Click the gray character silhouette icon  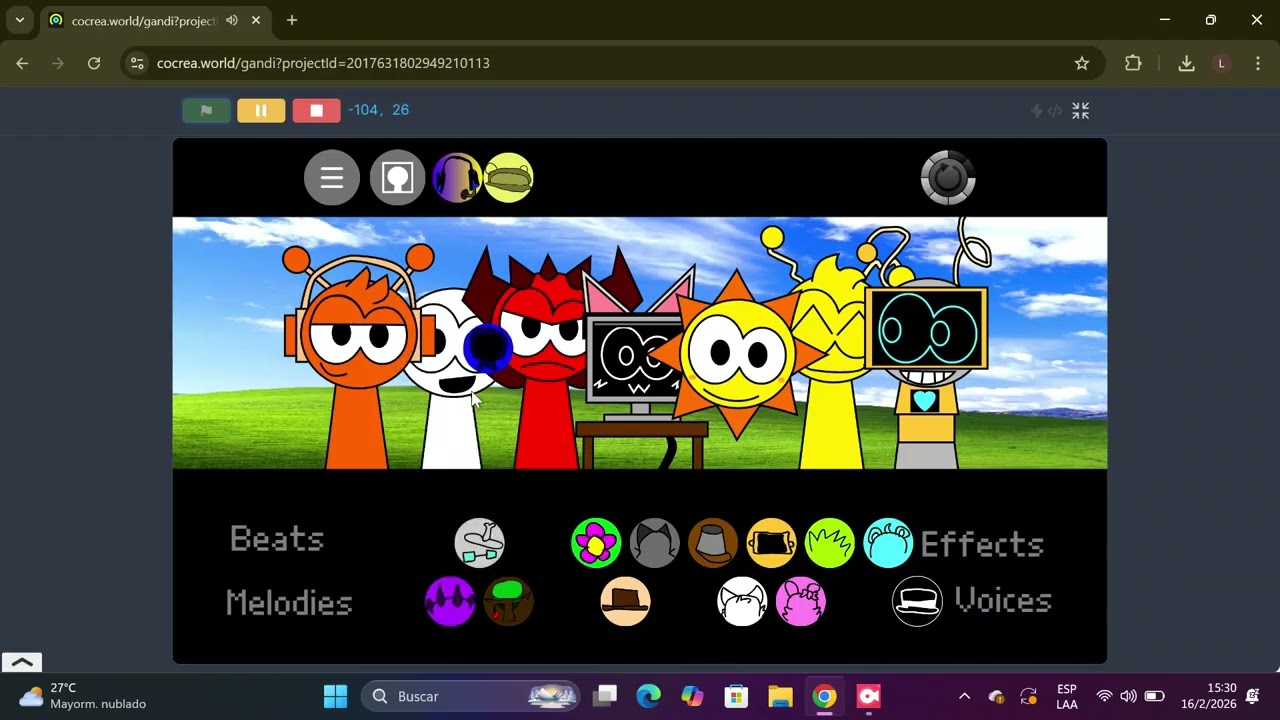tap(397, 178)
